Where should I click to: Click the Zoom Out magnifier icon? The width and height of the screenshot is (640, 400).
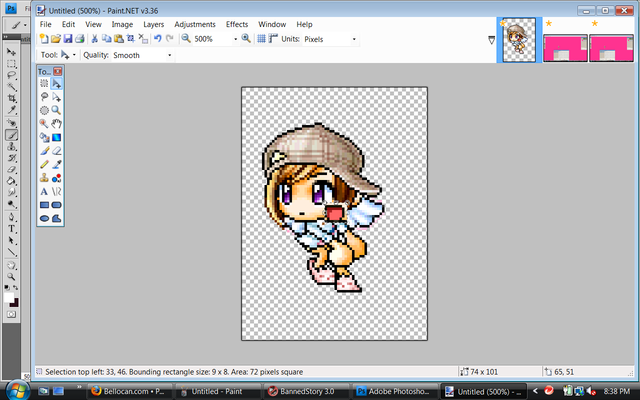(x=186, y=39)
